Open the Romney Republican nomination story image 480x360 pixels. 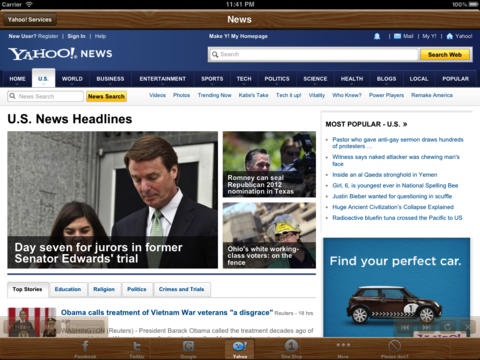coord(269,164)
